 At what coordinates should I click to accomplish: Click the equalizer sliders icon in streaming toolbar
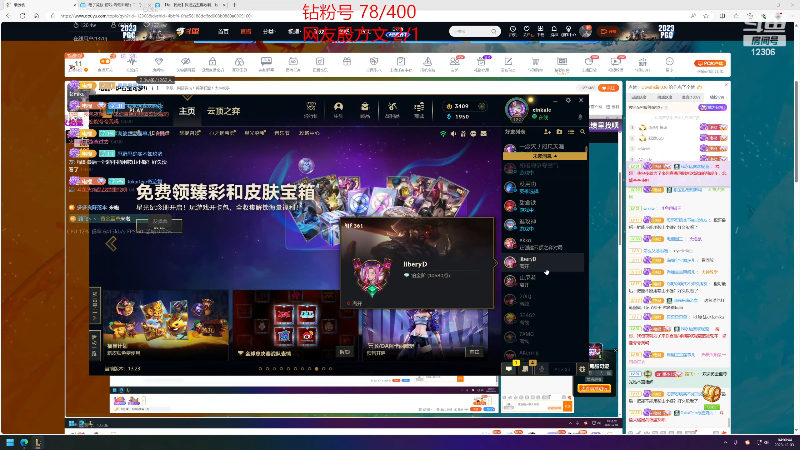[x=642, y=64]
